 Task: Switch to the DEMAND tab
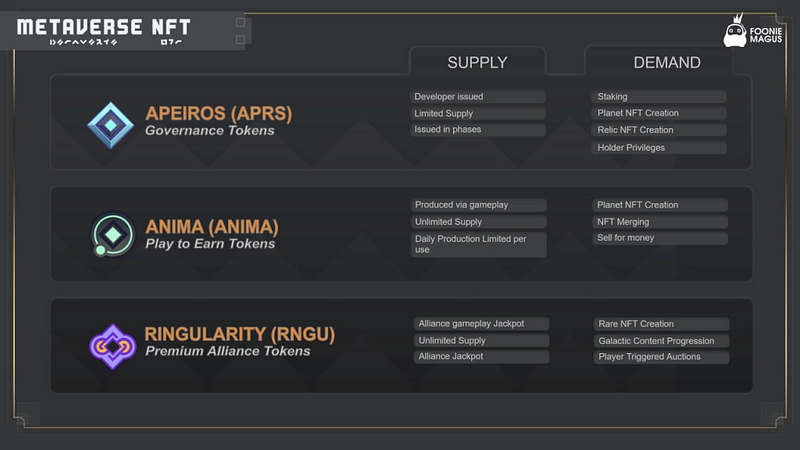point(666,62)
